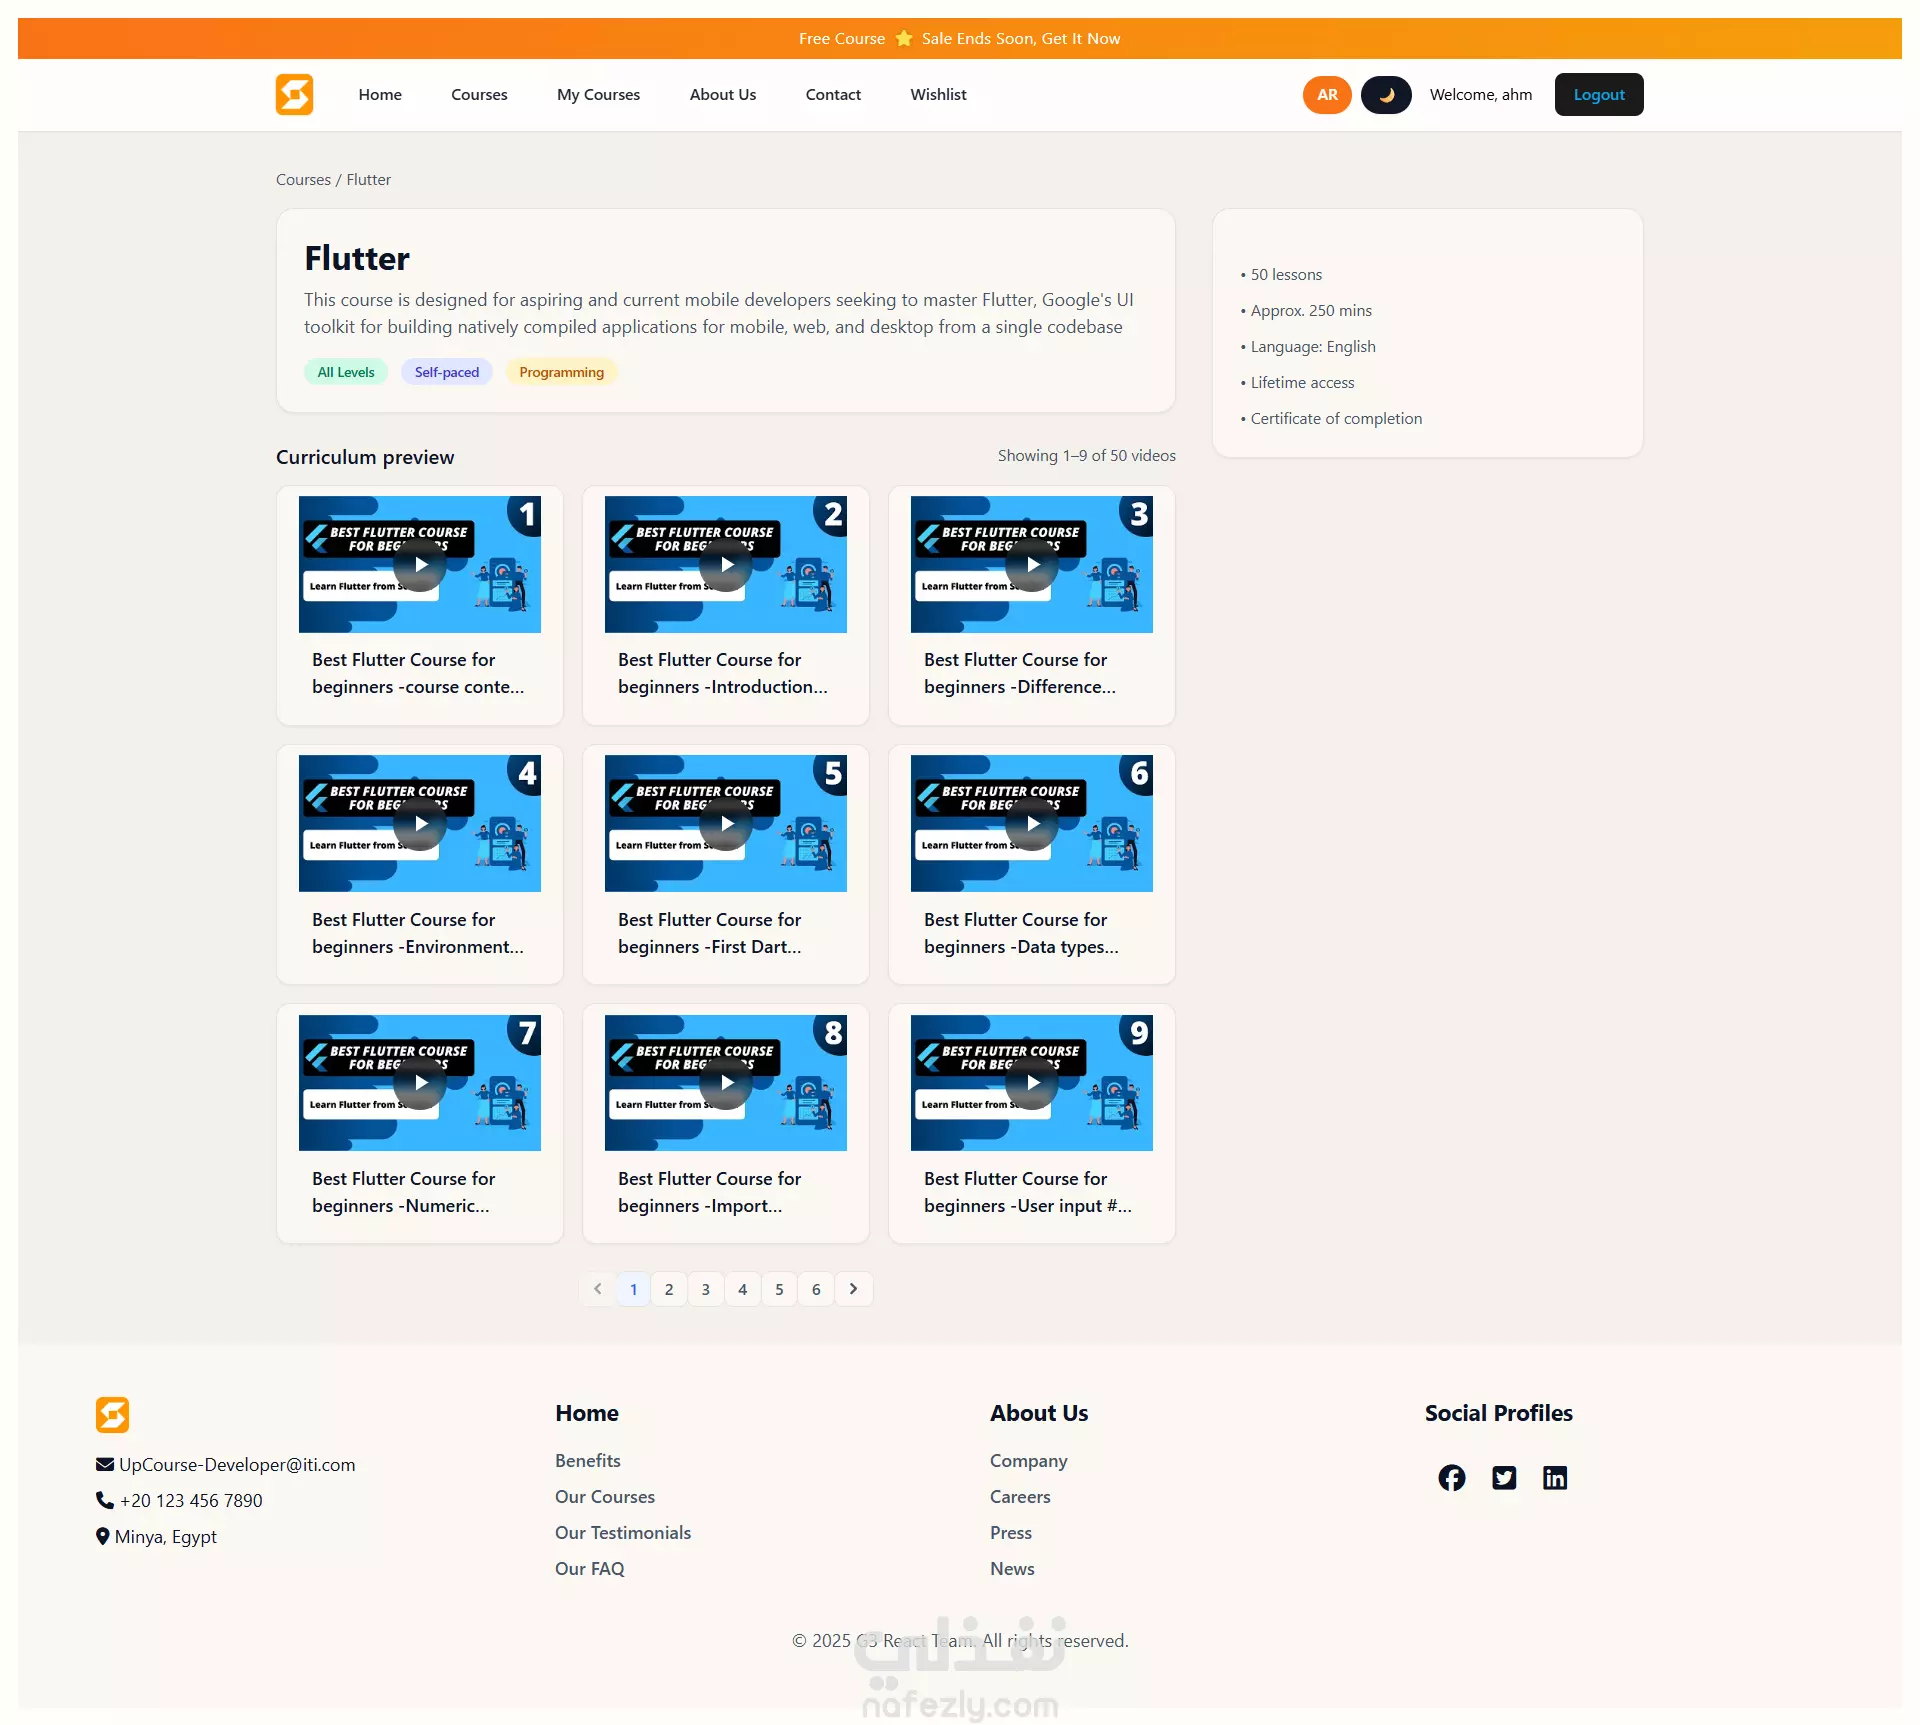Screen dimensions: 1920x1725
Task: Play video 1 with its play icon
Action: (420, 564)
